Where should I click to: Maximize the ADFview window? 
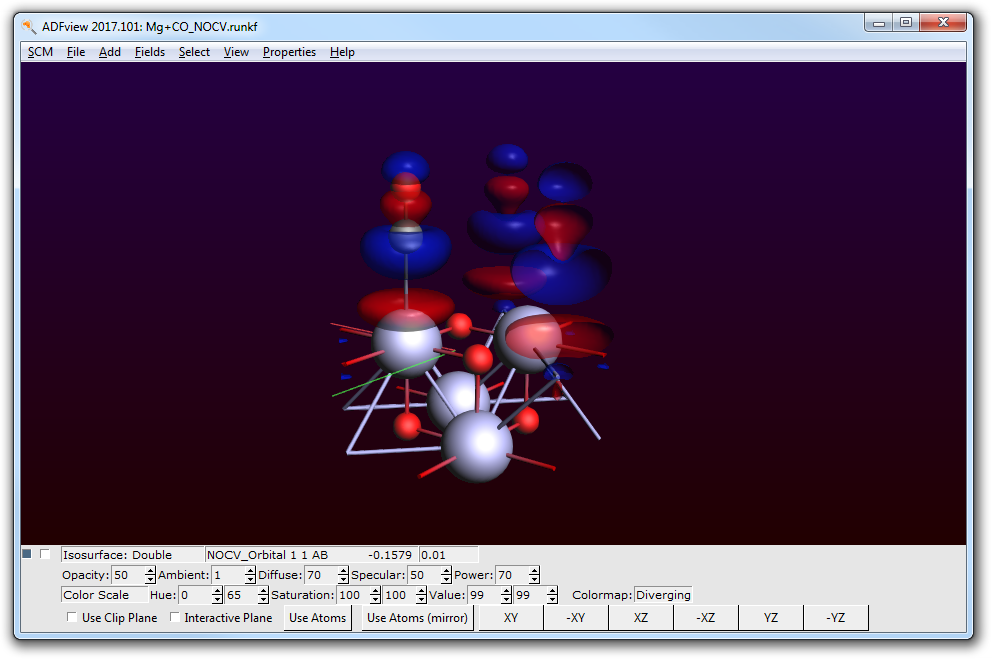(906, 22)
